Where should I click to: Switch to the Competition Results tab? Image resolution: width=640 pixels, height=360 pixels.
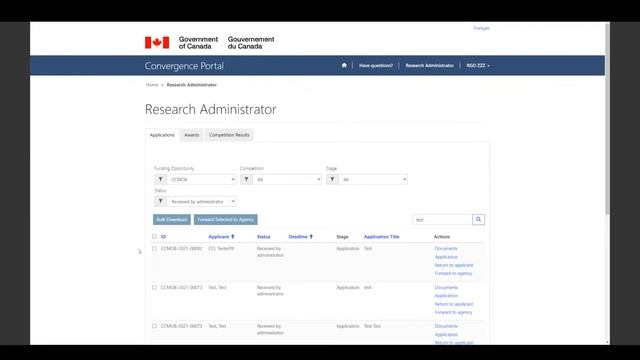229,135
